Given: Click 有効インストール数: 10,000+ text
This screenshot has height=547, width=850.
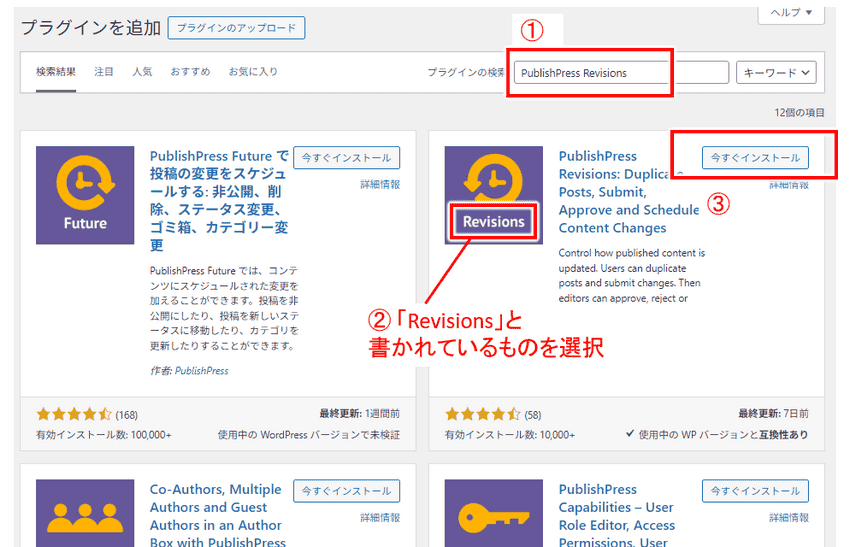Looking at the screenshot, I should [510, 435].
